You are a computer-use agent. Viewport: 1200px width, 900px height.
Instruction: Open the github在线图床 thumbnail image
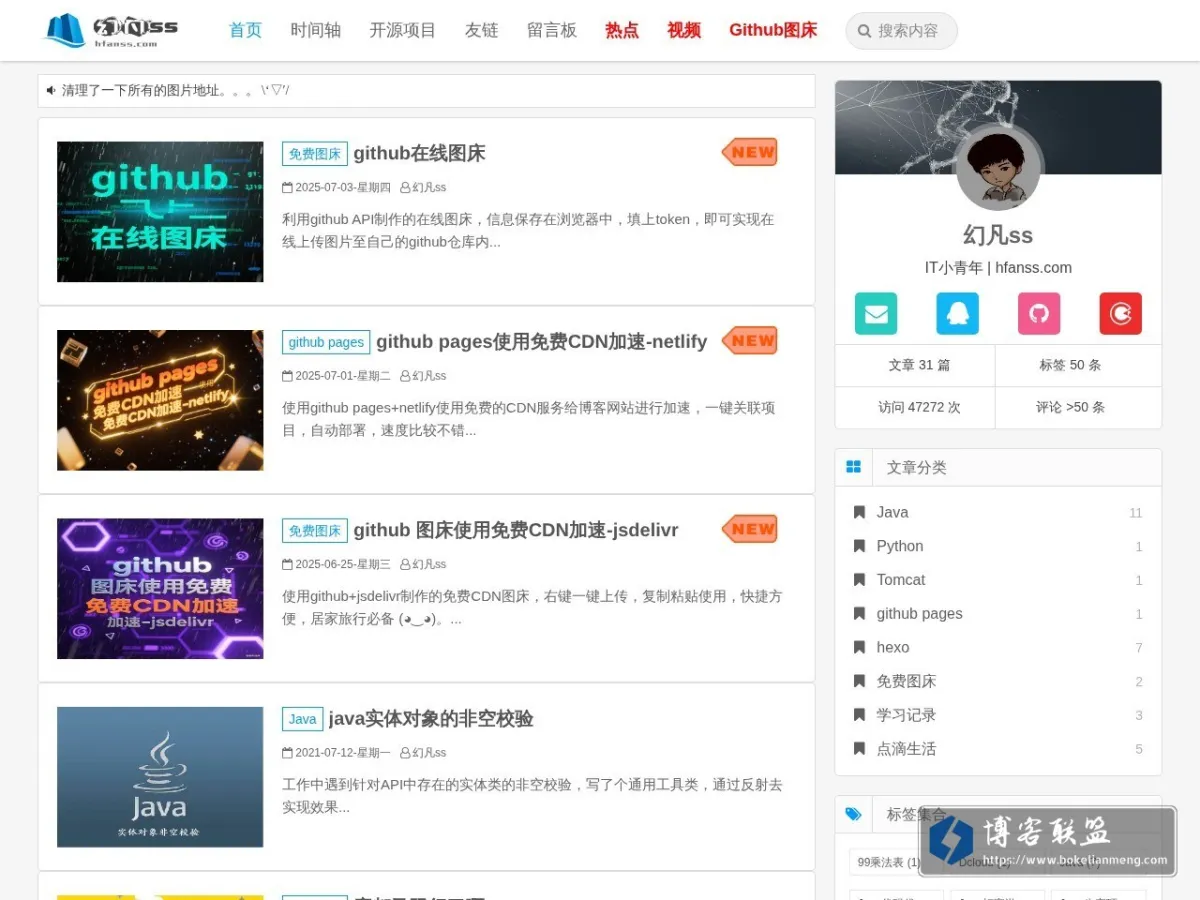160,211
